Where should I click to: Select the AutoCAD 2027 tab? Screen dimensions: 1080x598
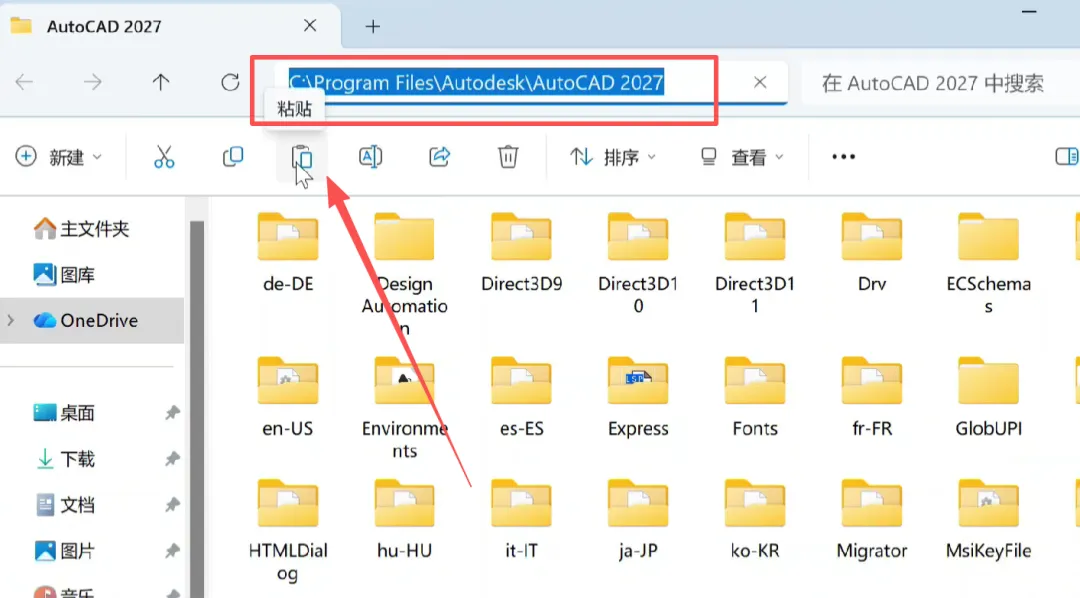169,26
